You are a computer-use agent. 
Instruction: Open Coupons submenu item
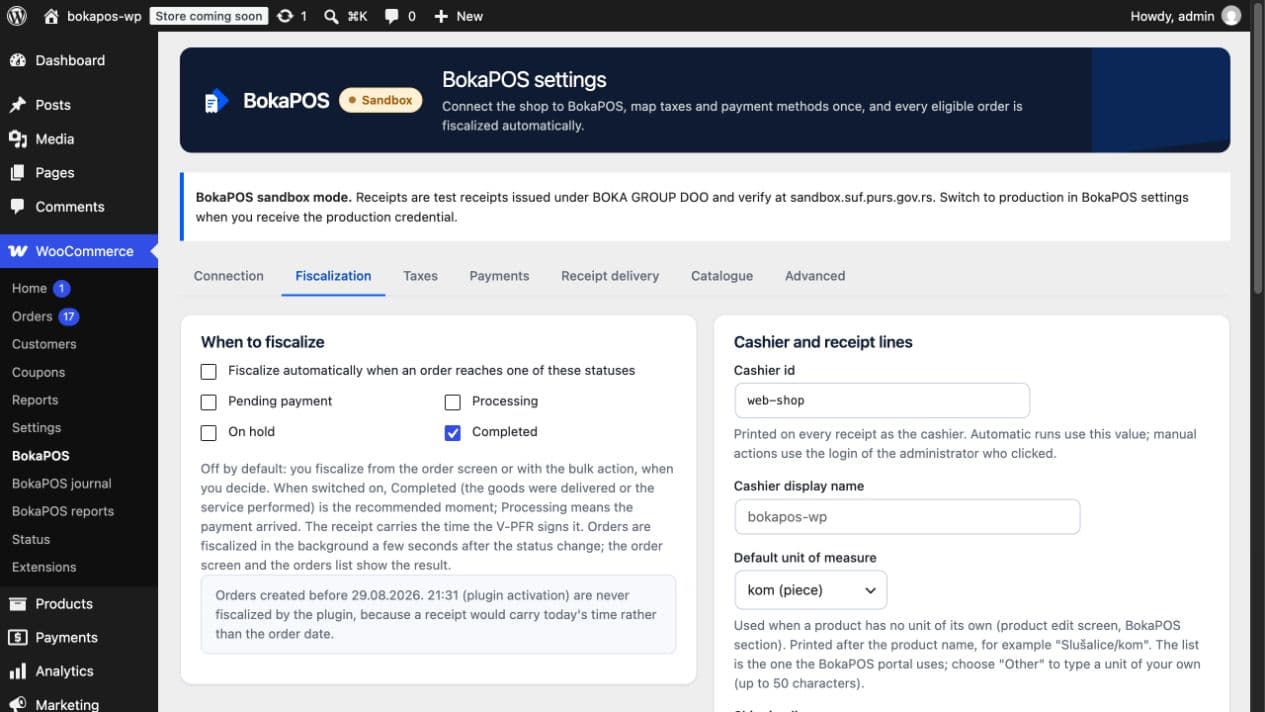point(38,372)
